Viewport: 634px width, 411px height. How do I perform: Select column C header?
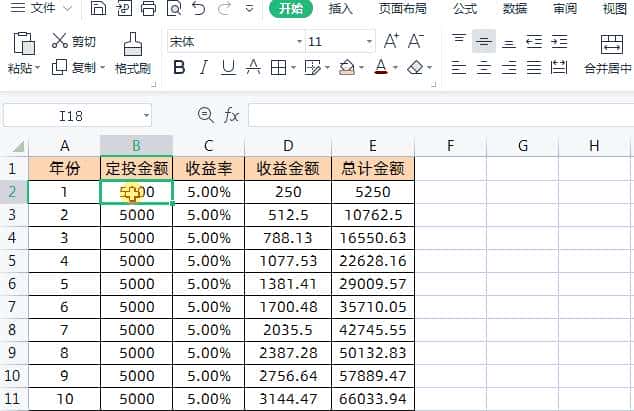tap(209, 146)
